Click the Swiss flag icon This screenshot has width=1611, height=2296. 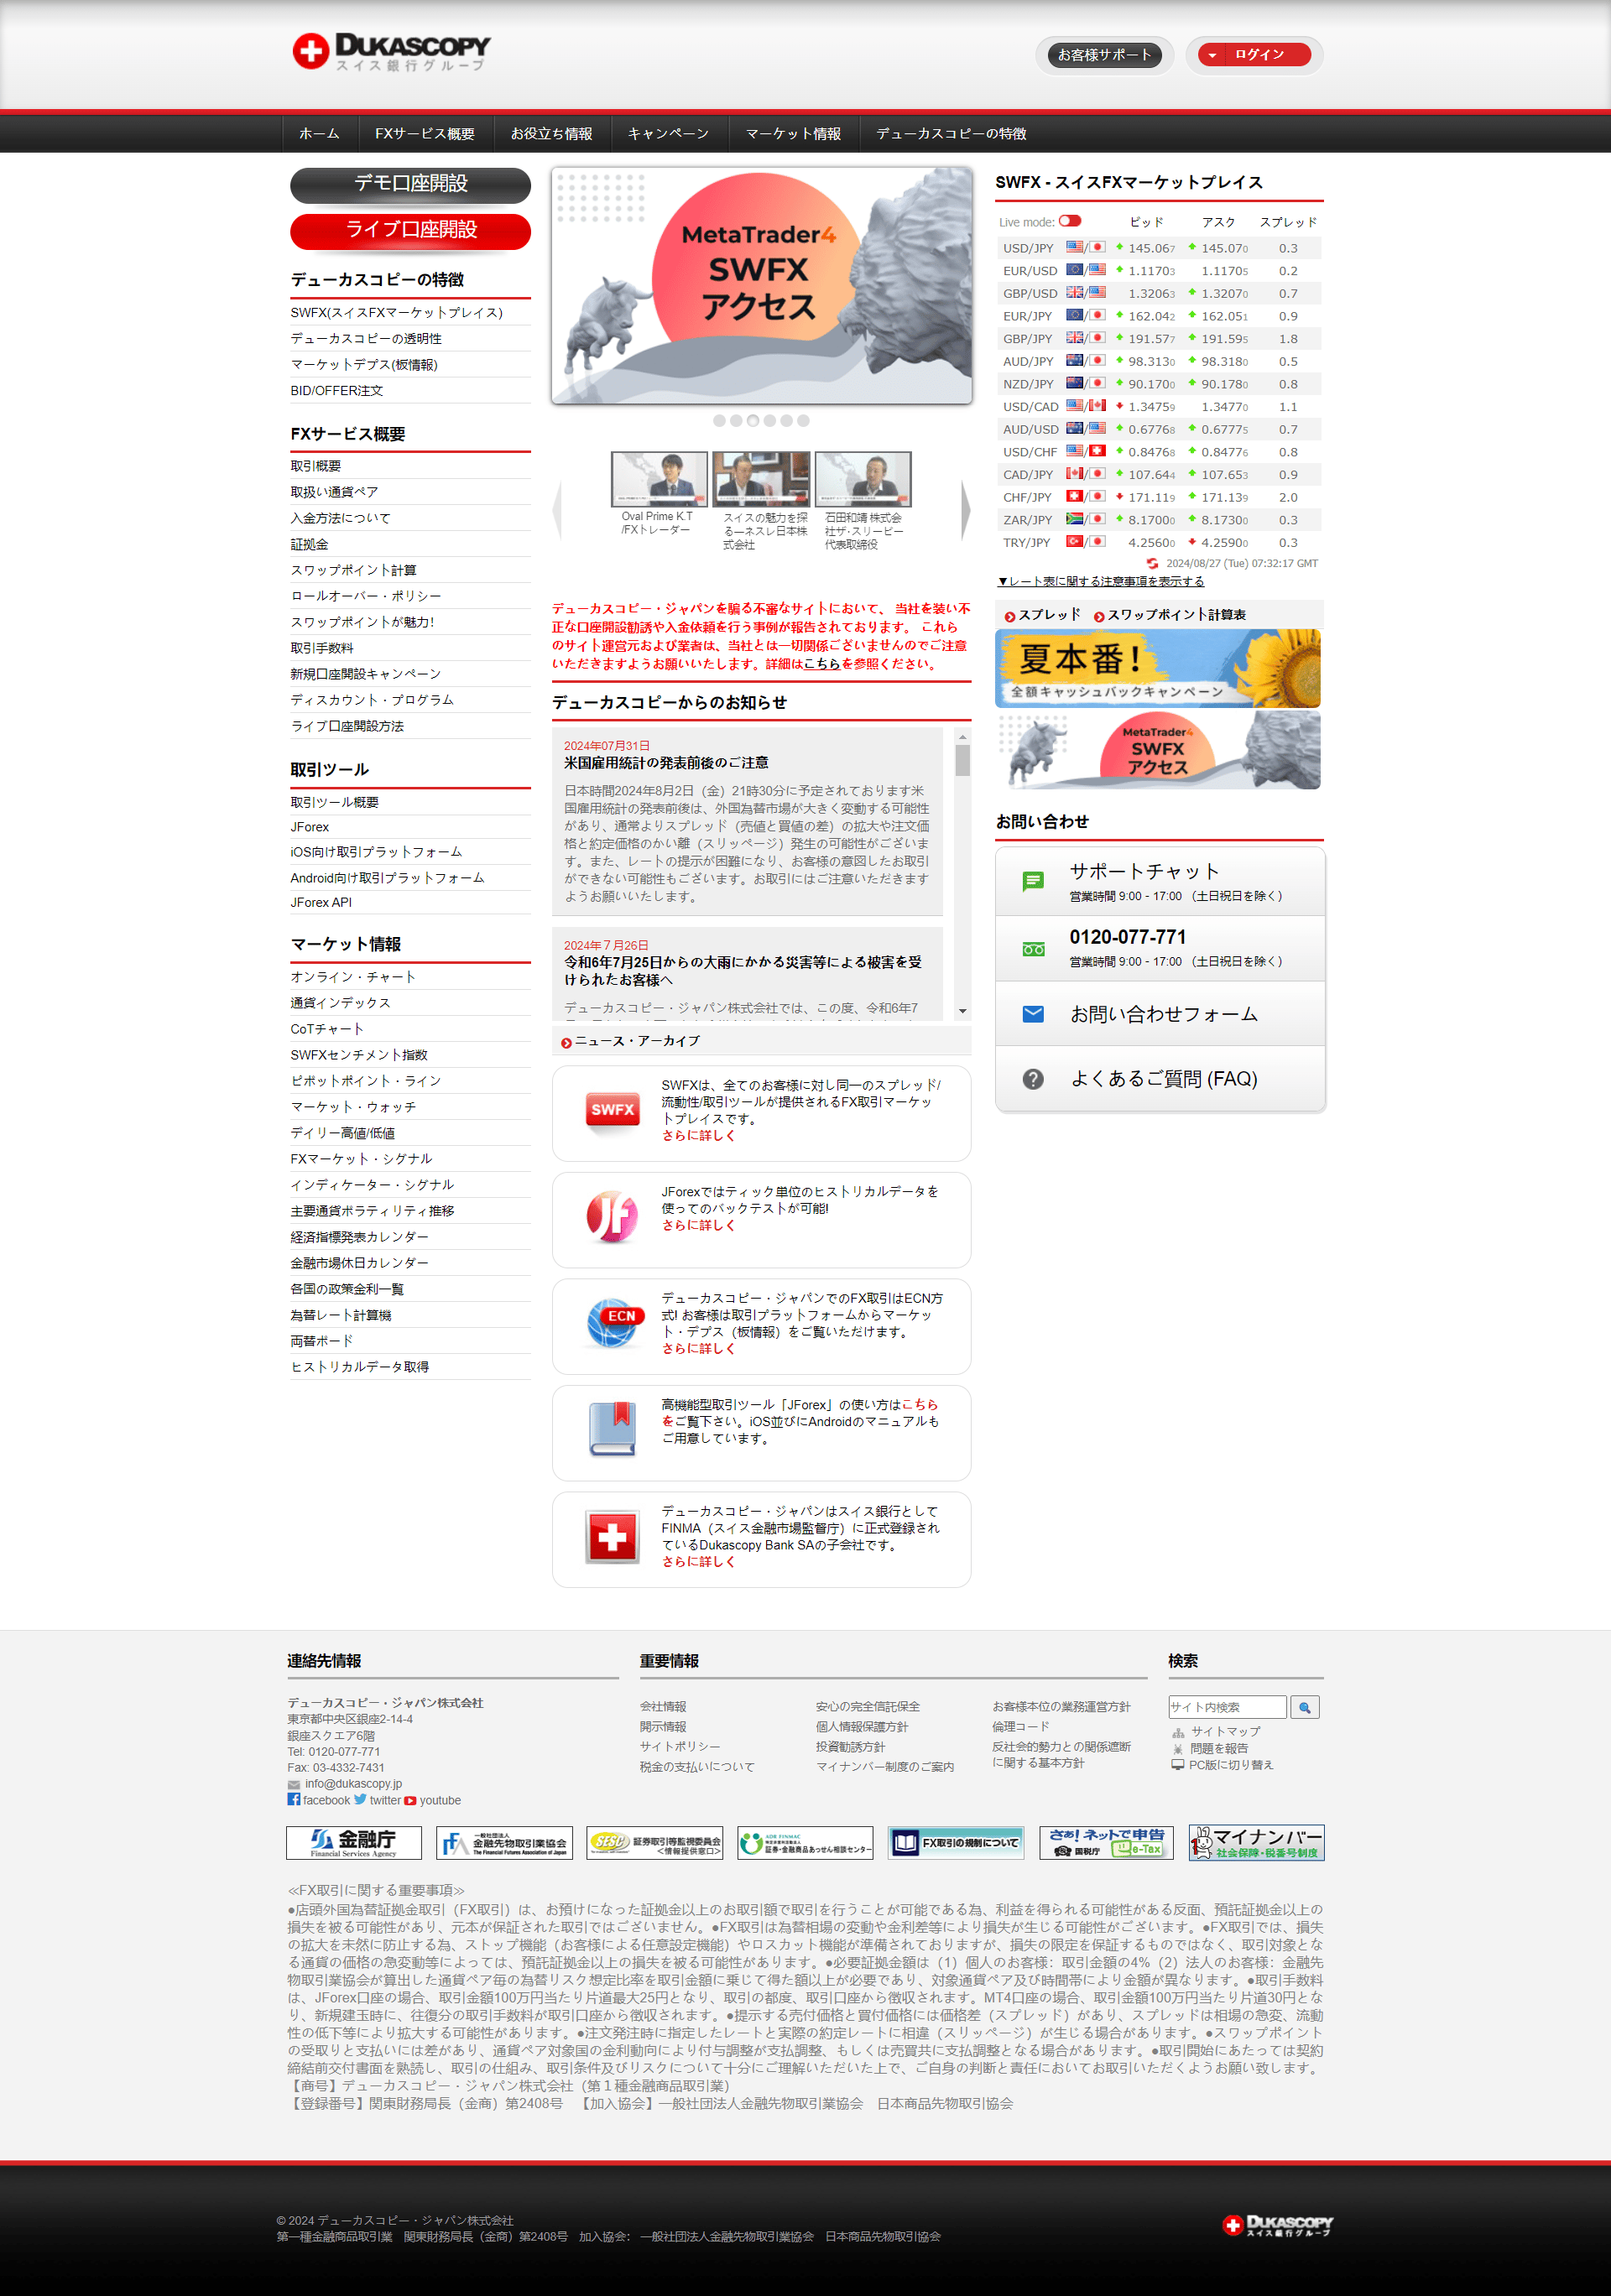tap(612, 1536)
